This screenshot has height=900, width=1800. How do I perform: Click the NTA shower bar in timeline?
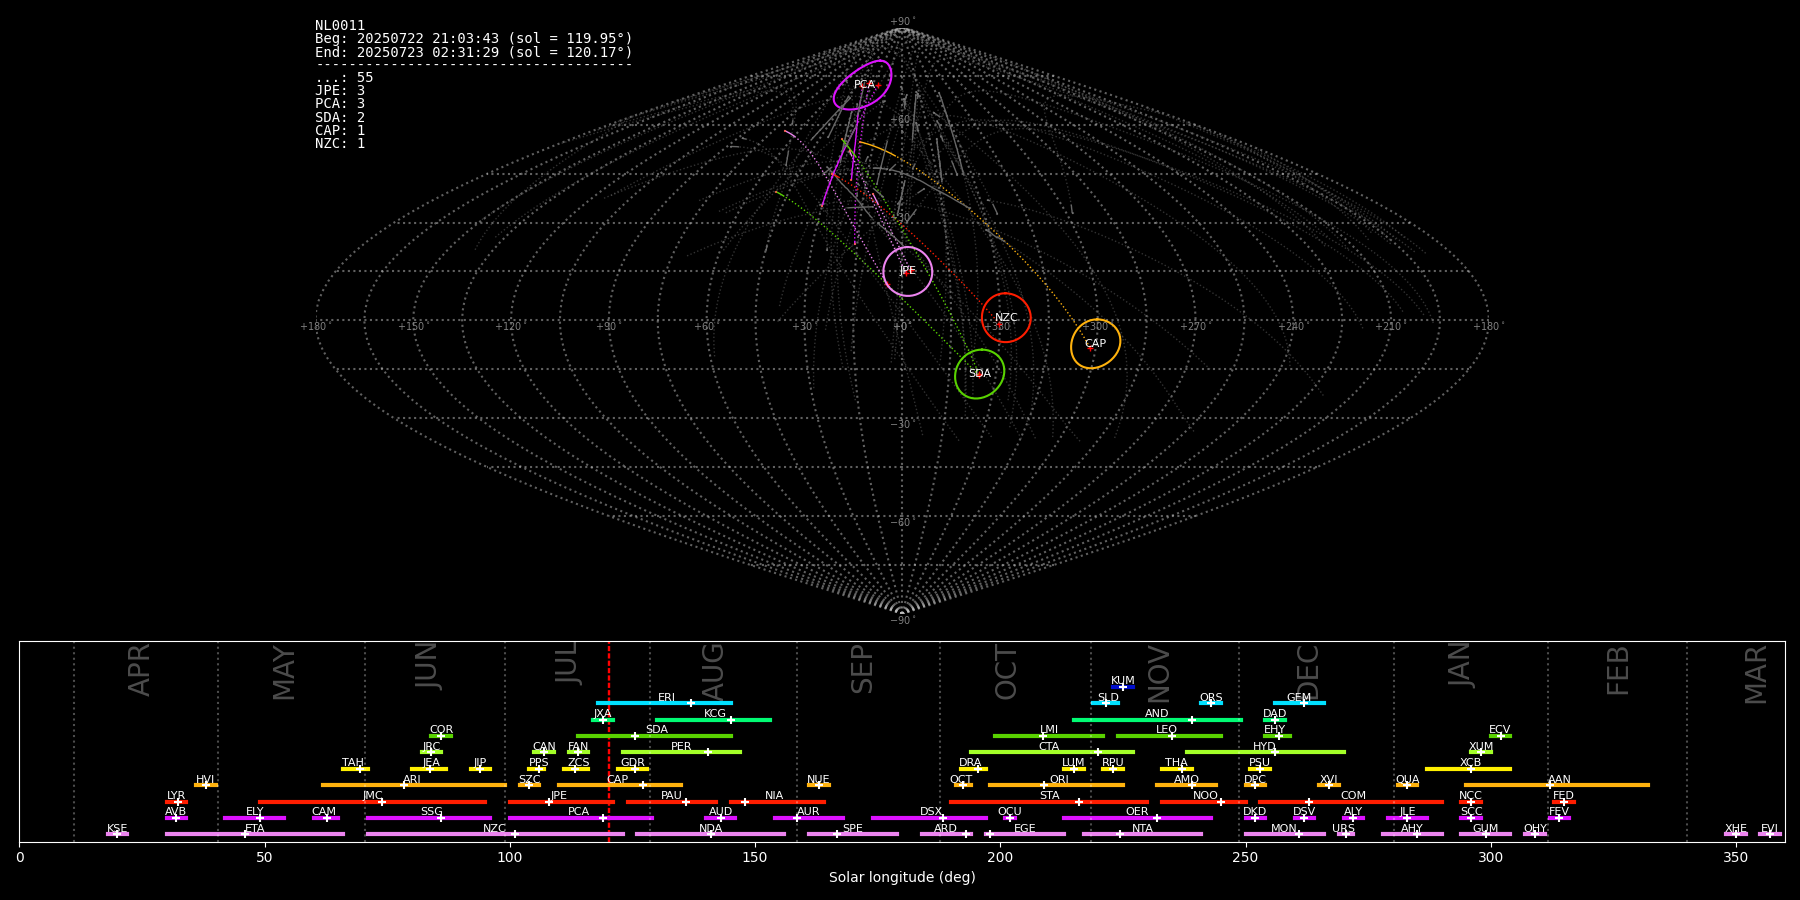pos(1142,834)
